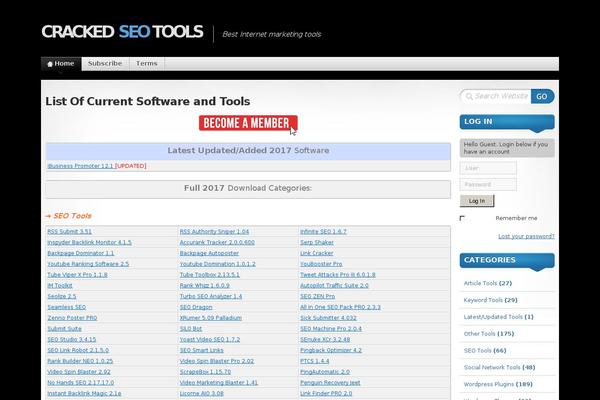
Task: Open Submit Suite link
Action: coord(64,329)
